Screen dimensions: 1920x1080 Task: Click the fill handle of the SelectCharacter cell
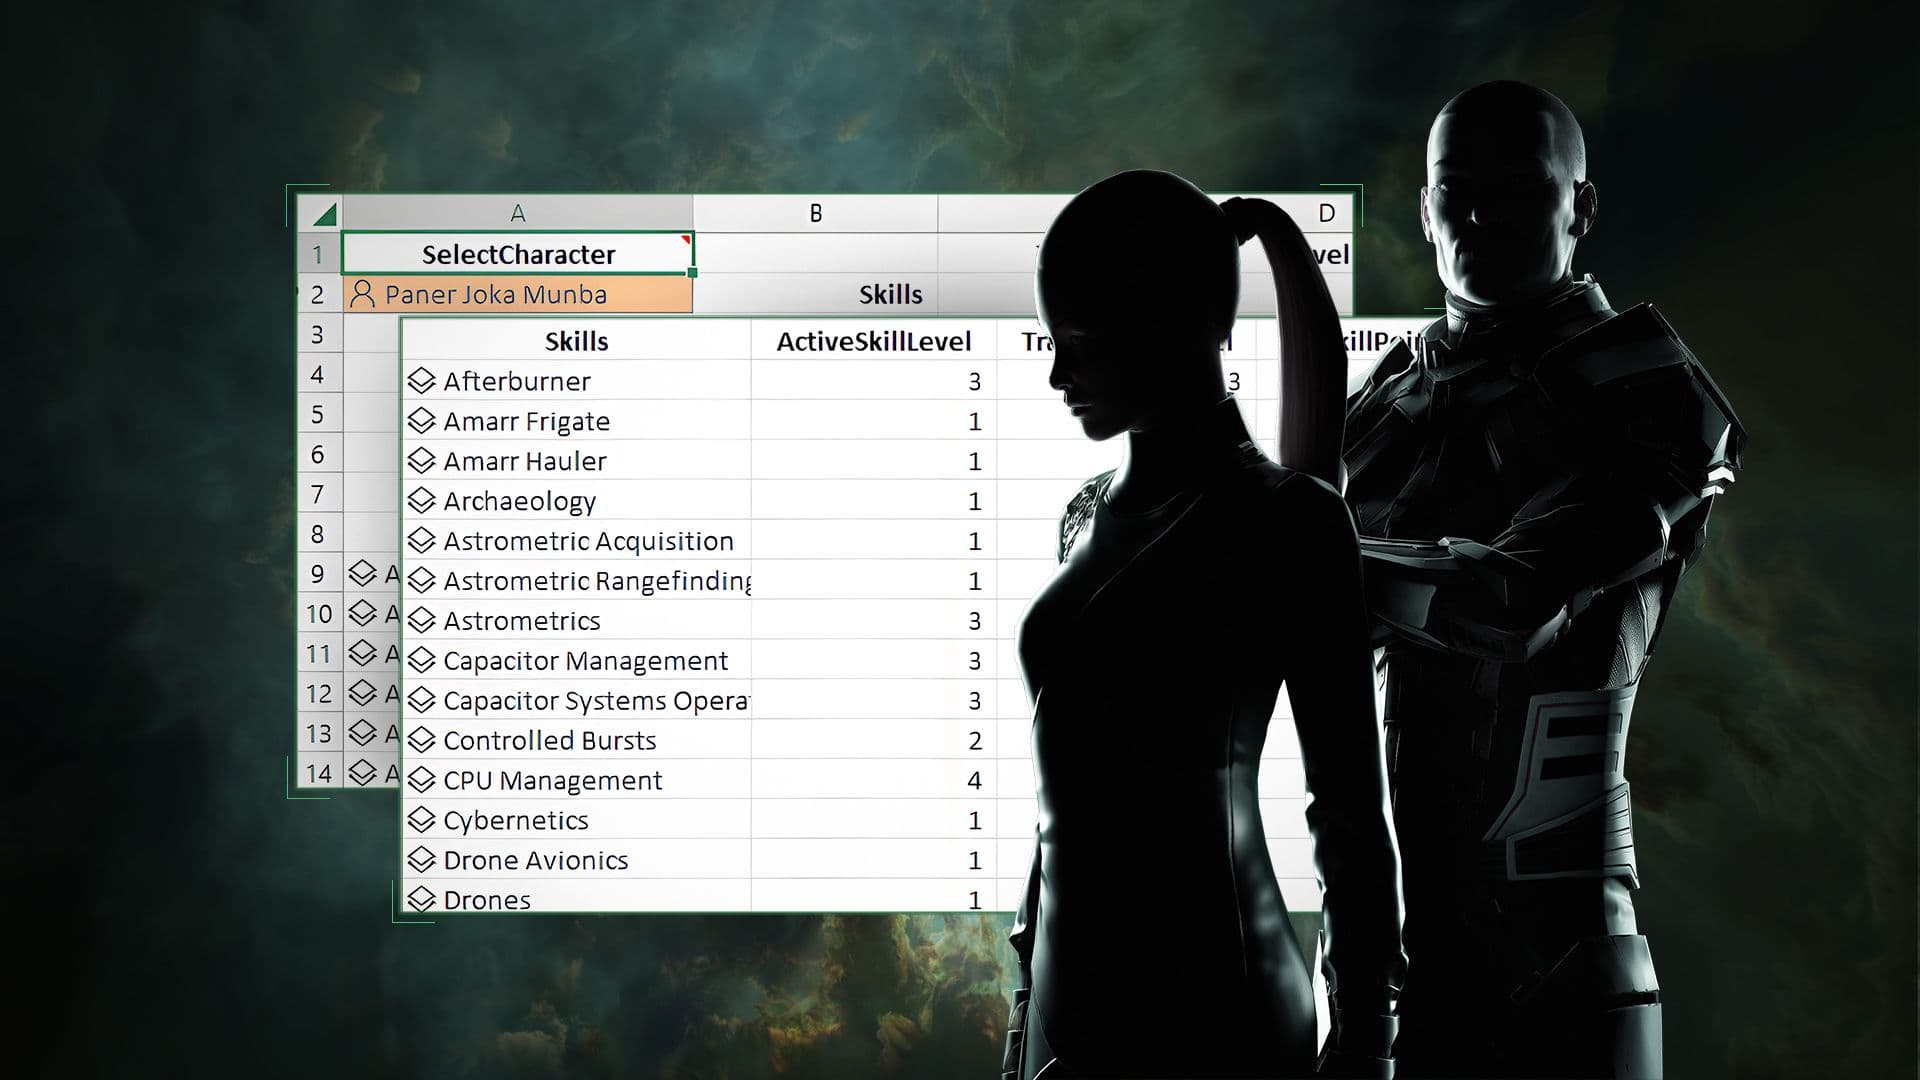(x=692, y=272)
